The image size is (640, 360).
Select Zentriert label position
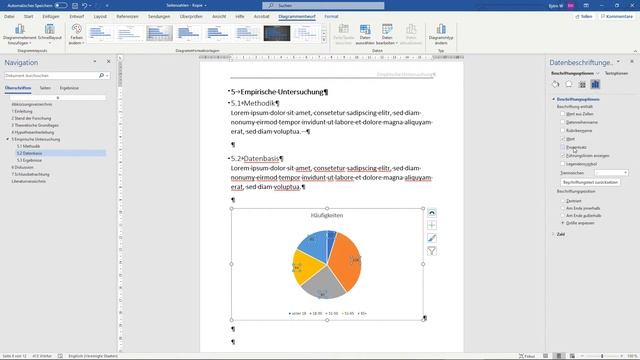[x=563, y=201]
